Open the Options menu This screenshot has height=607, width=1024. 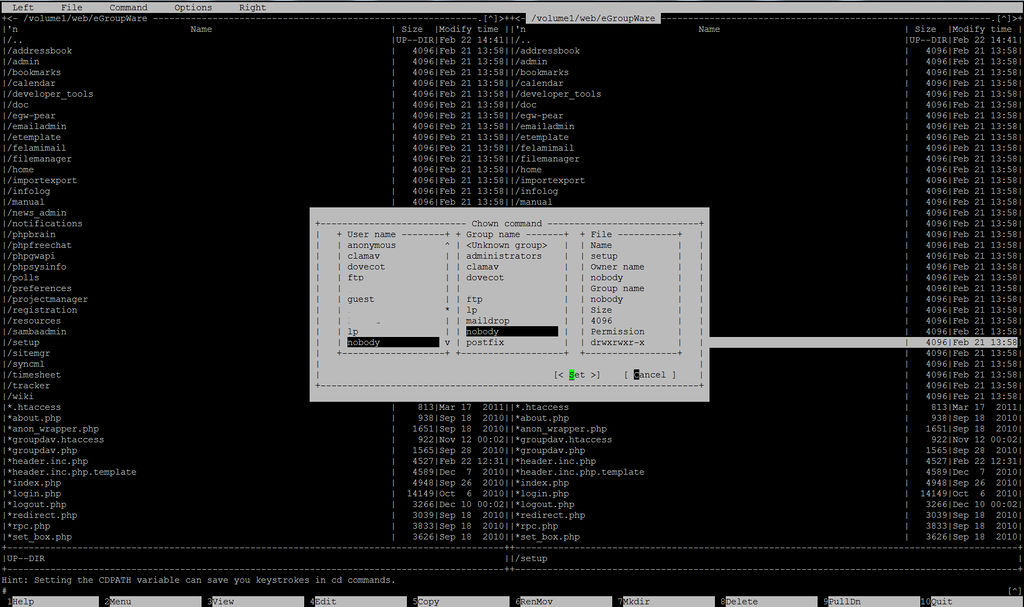[193, 7]
